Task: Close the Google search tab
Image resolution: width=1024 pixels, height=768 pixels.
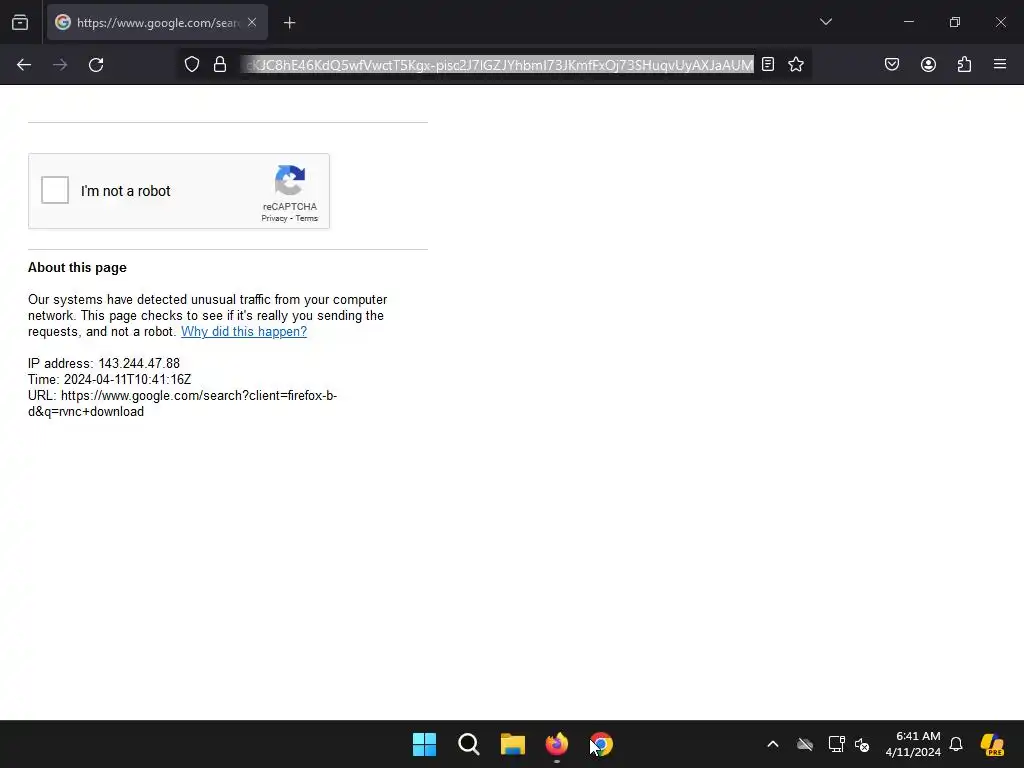Action: tap(252, 23)
